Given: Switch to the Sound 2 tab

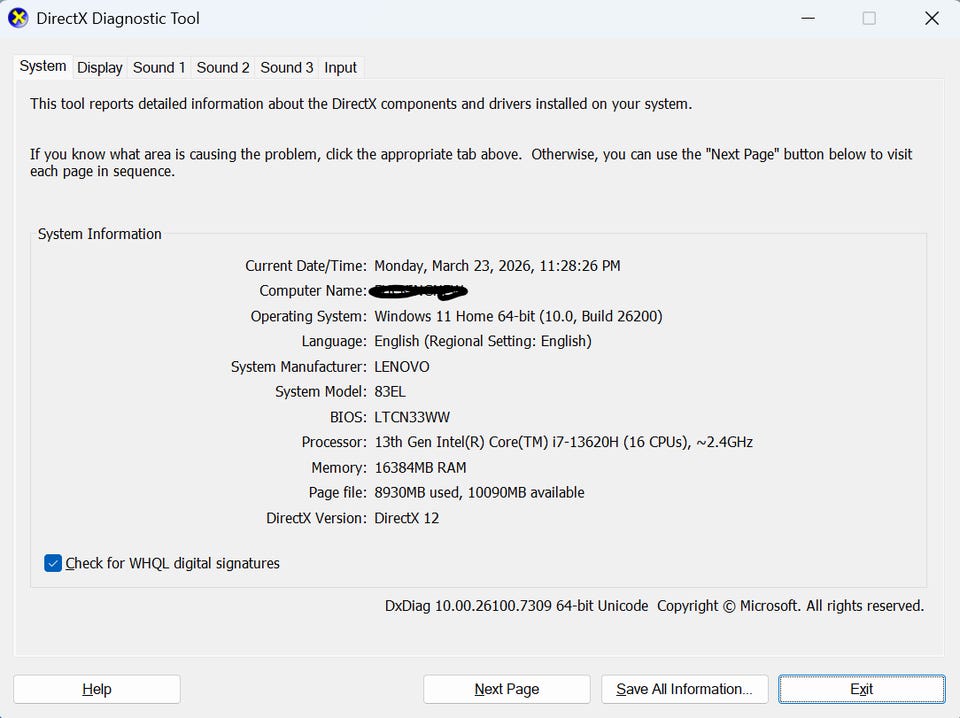Looking at the screenshot, I should pos(223,67).
